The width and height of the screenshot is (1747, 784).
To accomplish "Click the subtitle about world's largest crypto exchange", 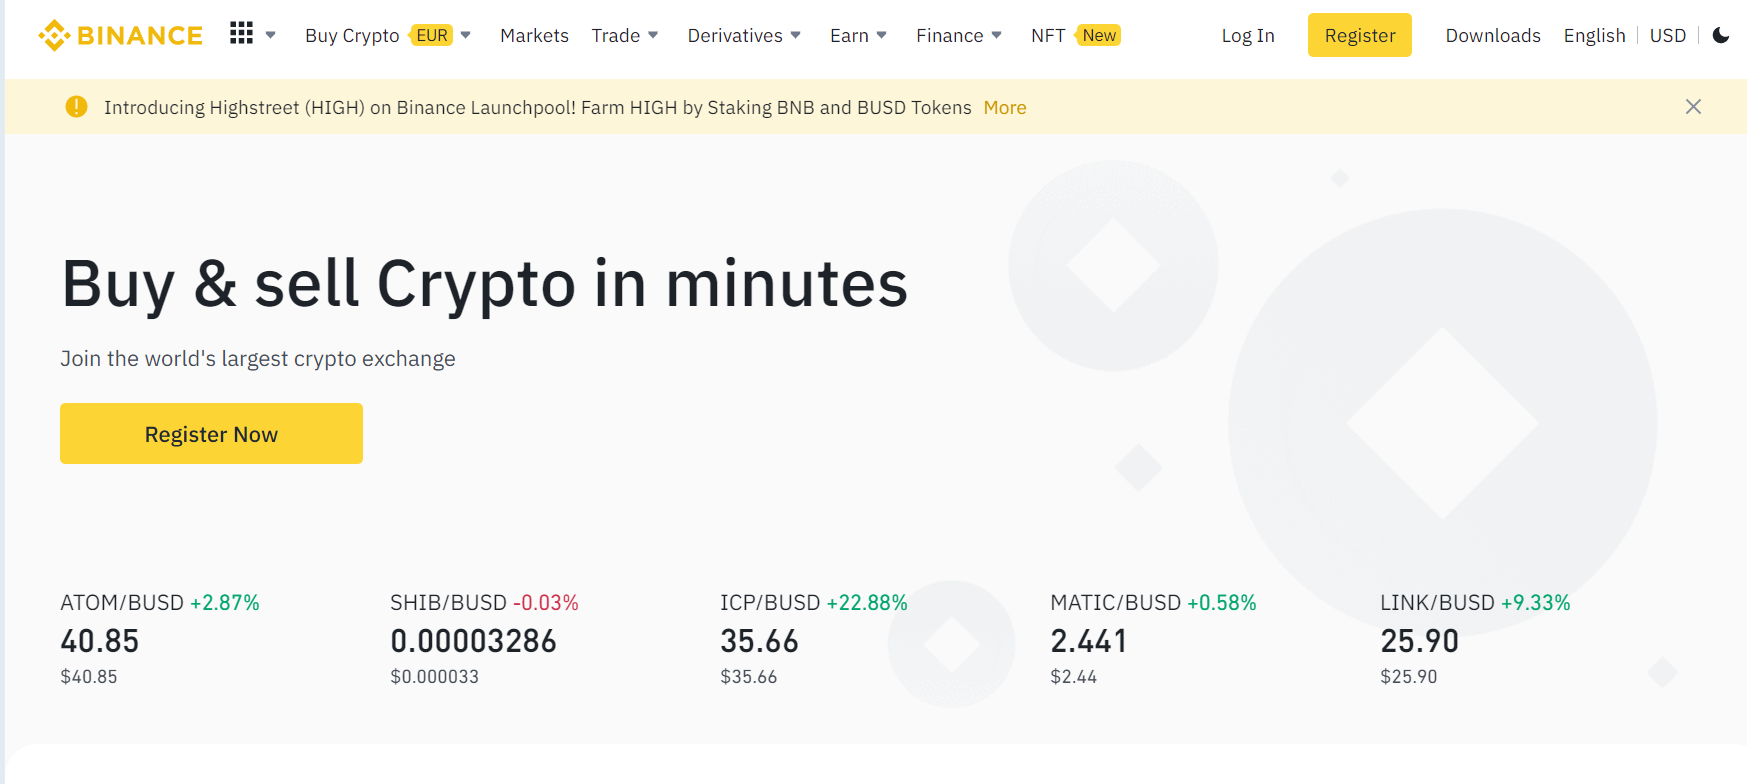I will (258, 359).
